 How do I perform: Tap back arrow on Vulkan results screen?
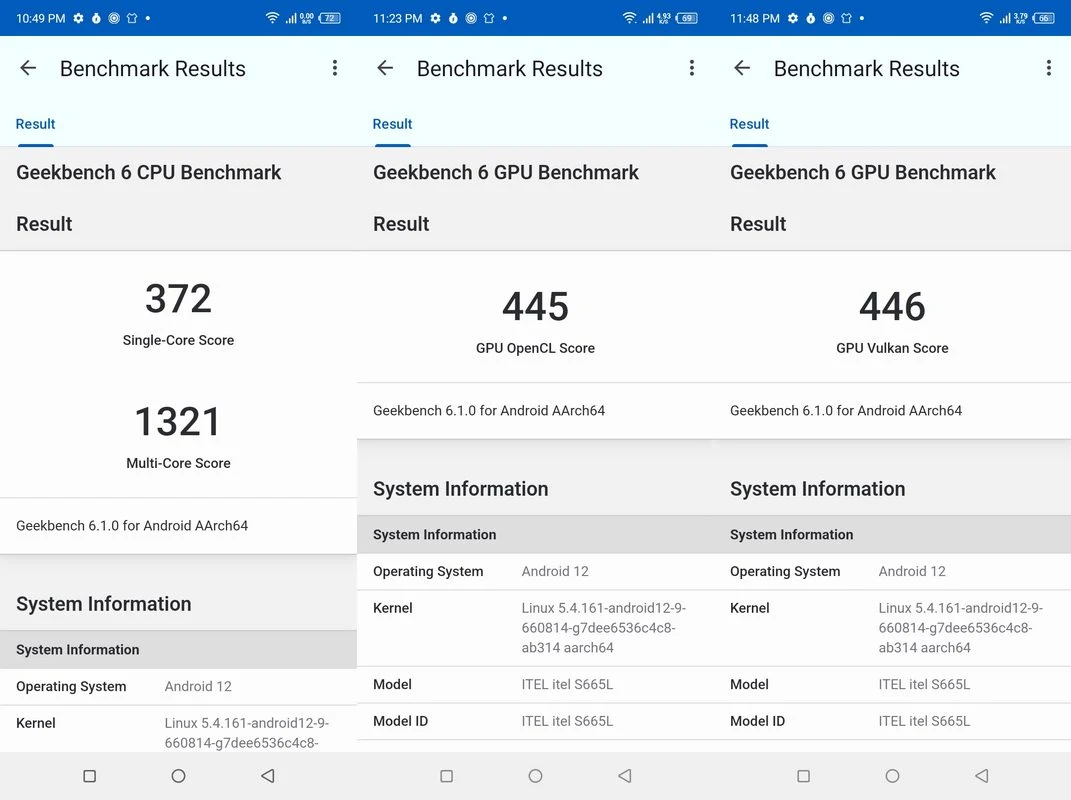[x=742, y=68]
